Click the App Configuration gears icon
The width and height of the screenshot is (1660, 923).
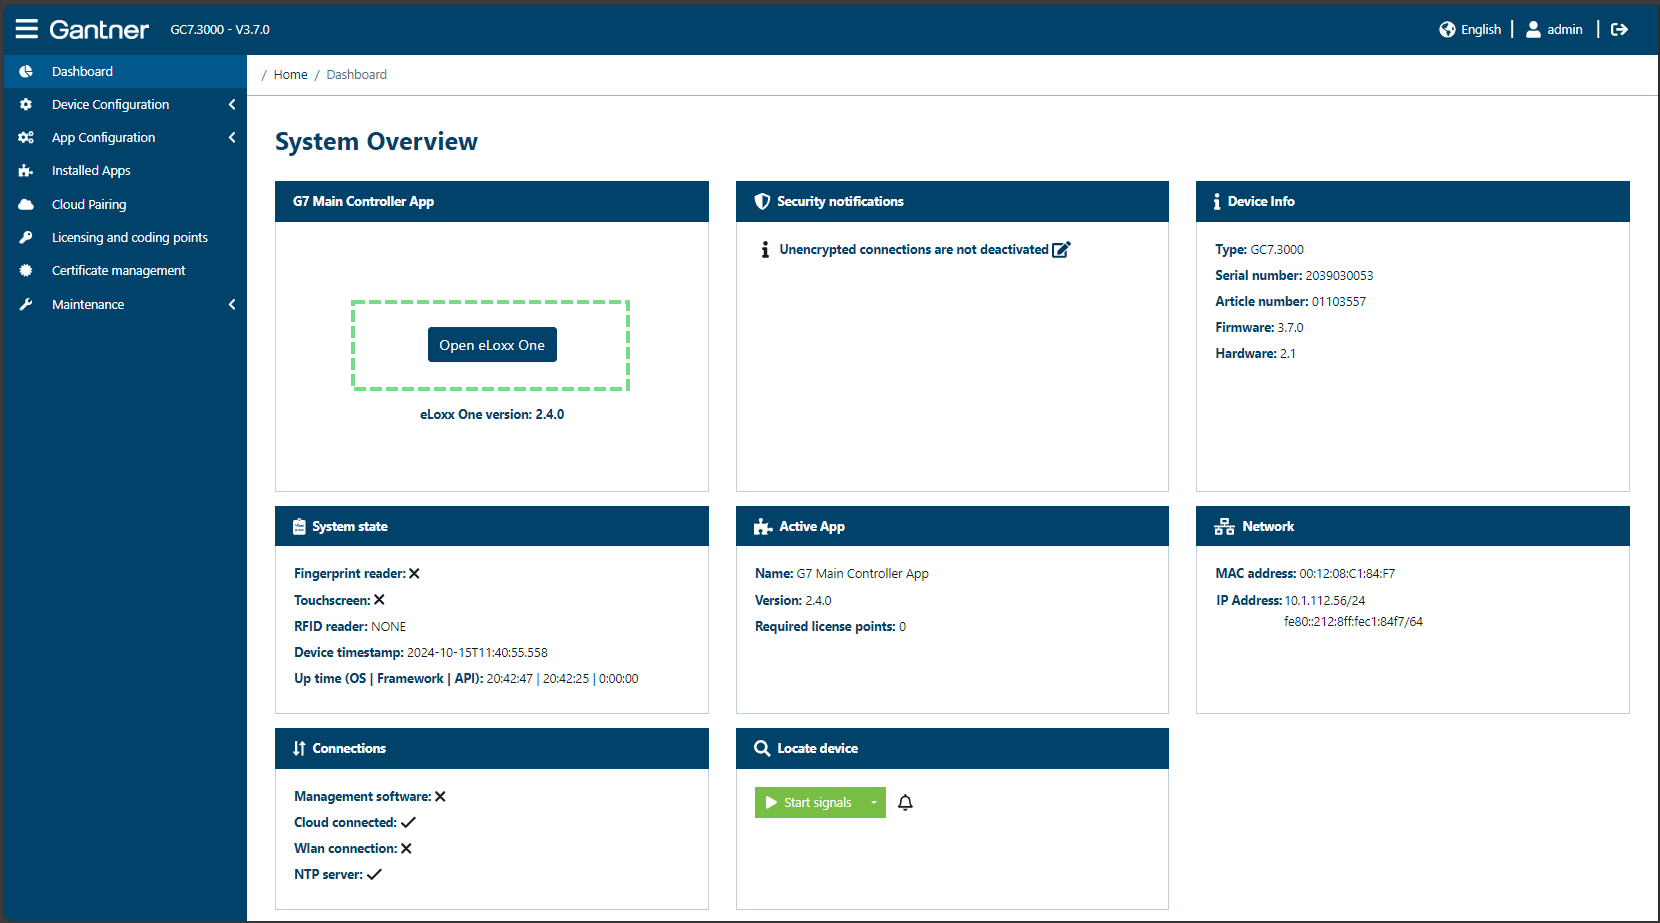pyautogui.click(x=26, y=137)
